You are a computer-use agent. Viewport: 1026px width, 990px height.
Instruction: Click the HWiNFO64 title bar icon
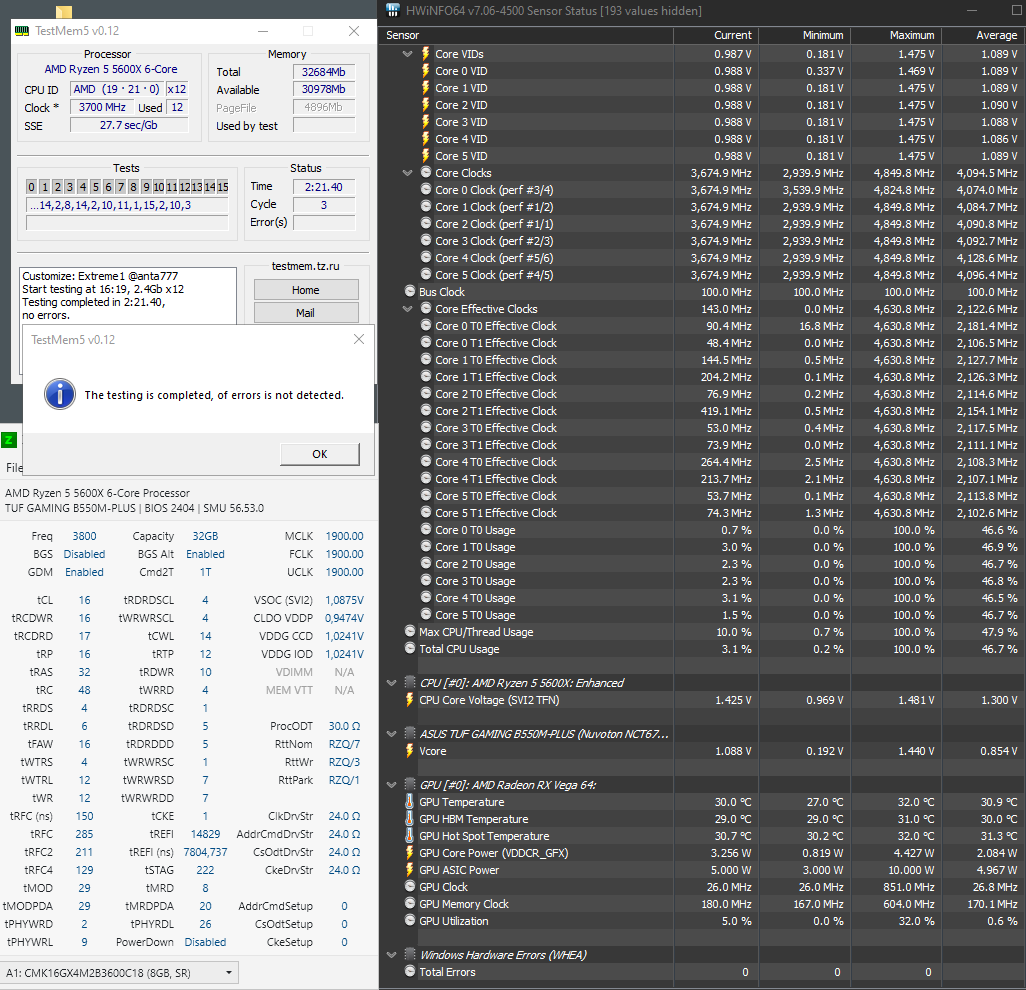[393, 10]
